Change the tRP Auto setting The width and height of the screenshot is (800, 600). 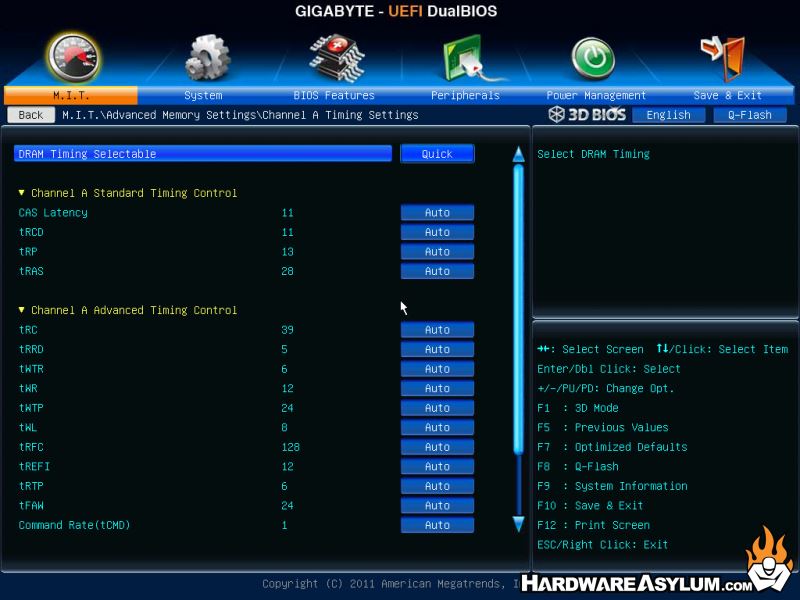[x=437, y=252]
